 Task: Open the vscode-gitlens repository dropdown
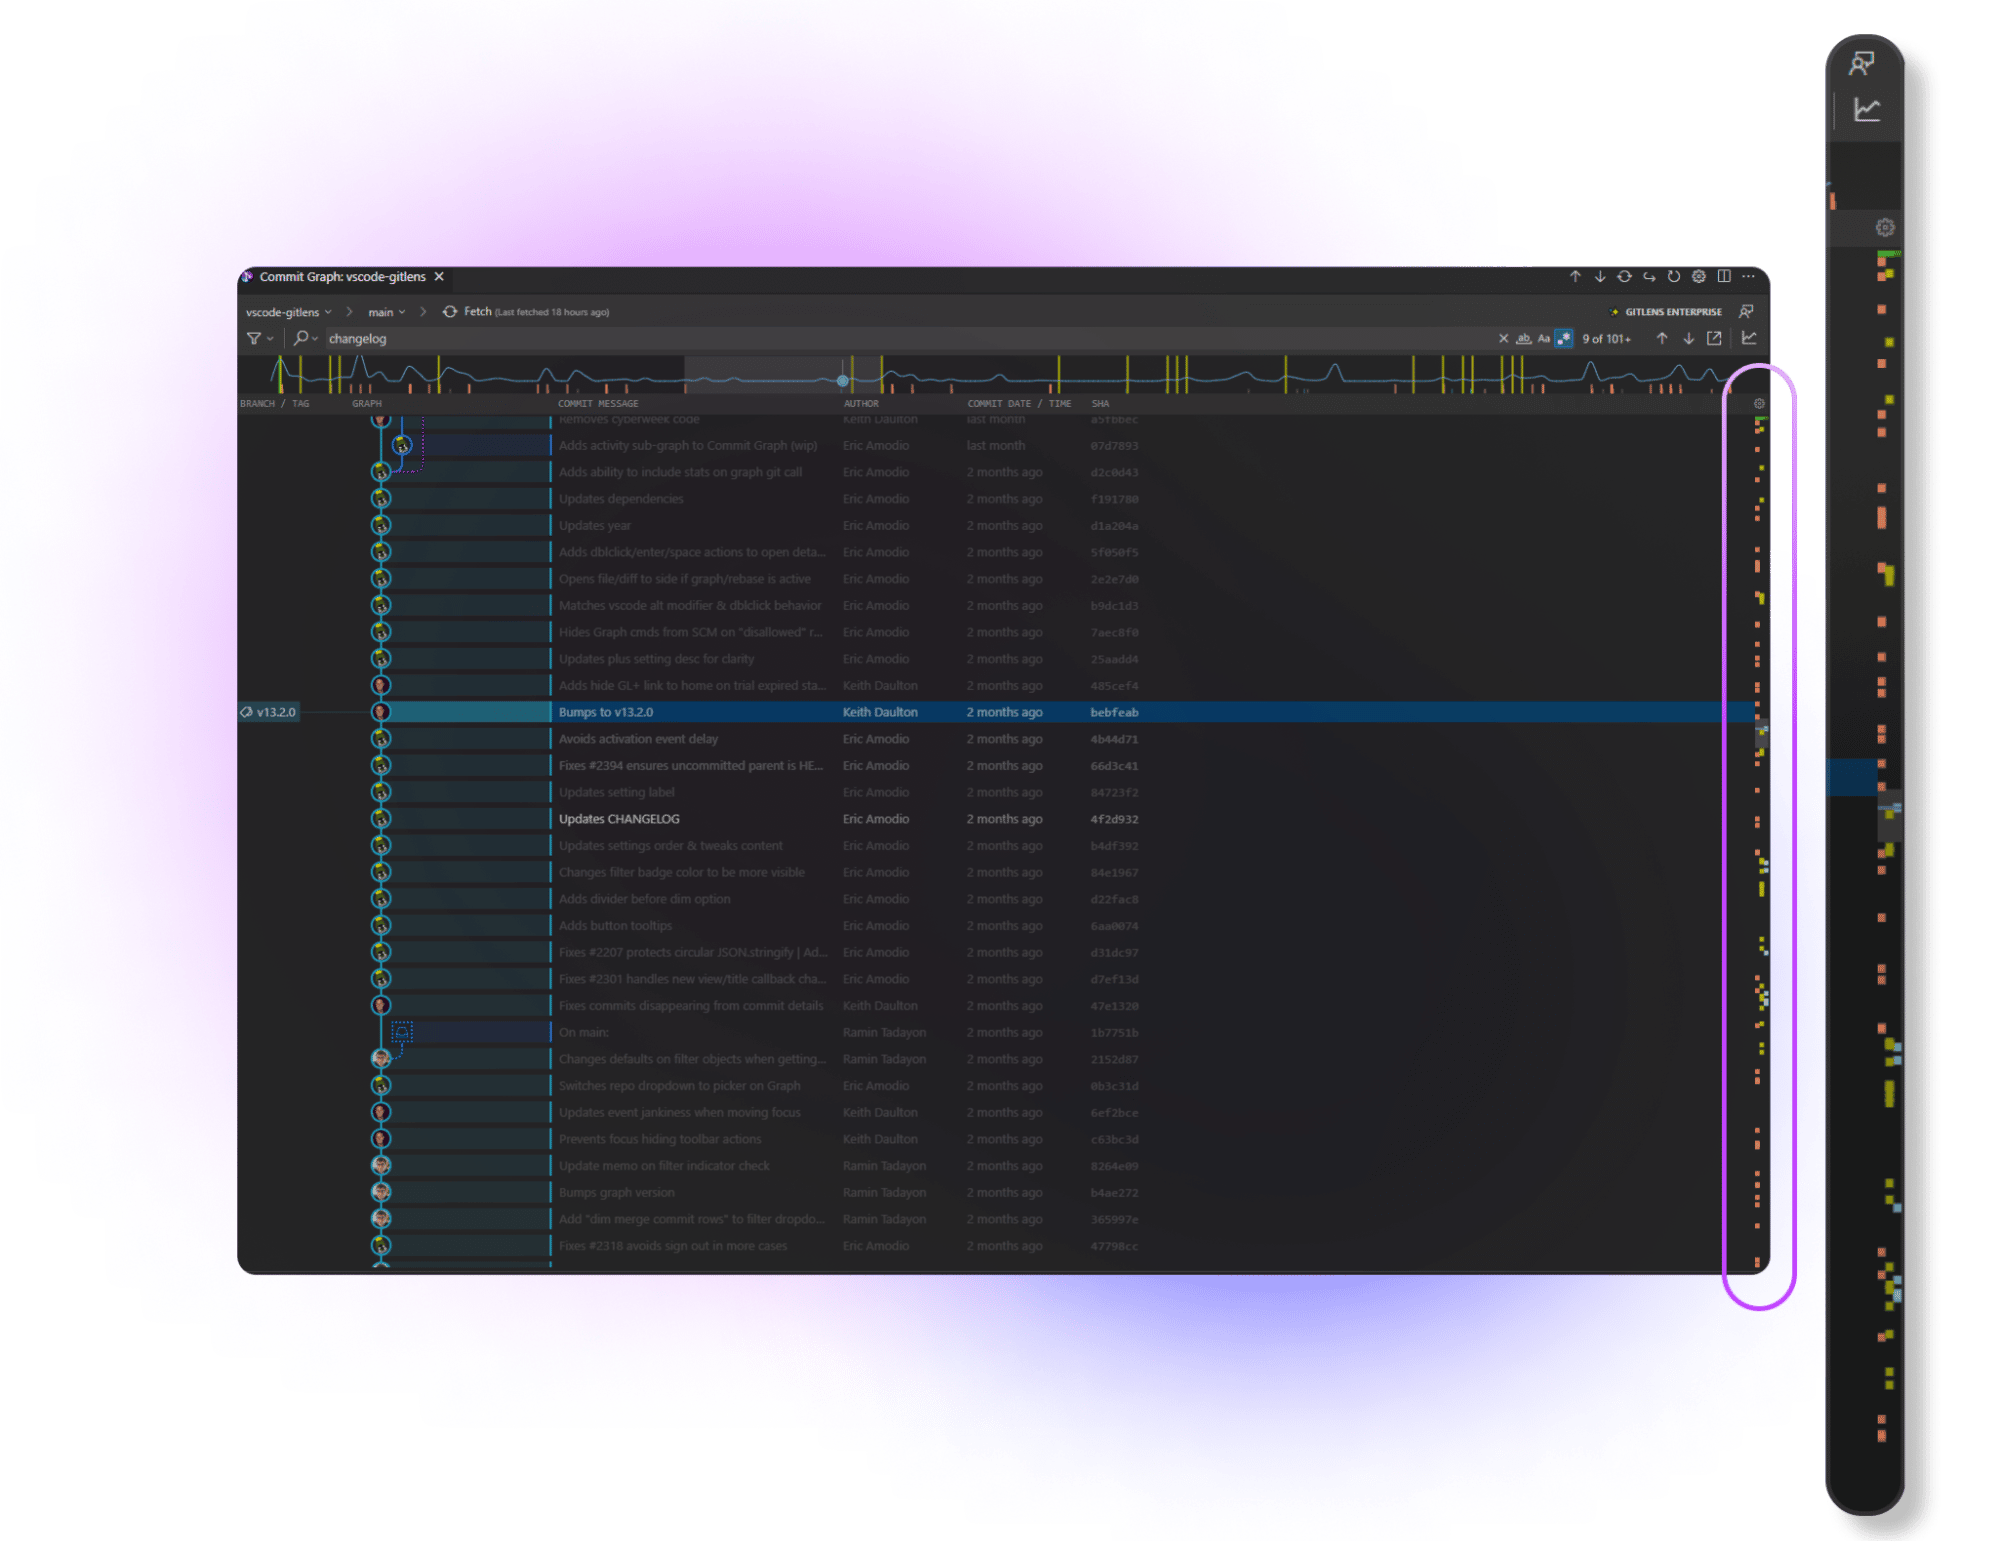tap(288, 312)
